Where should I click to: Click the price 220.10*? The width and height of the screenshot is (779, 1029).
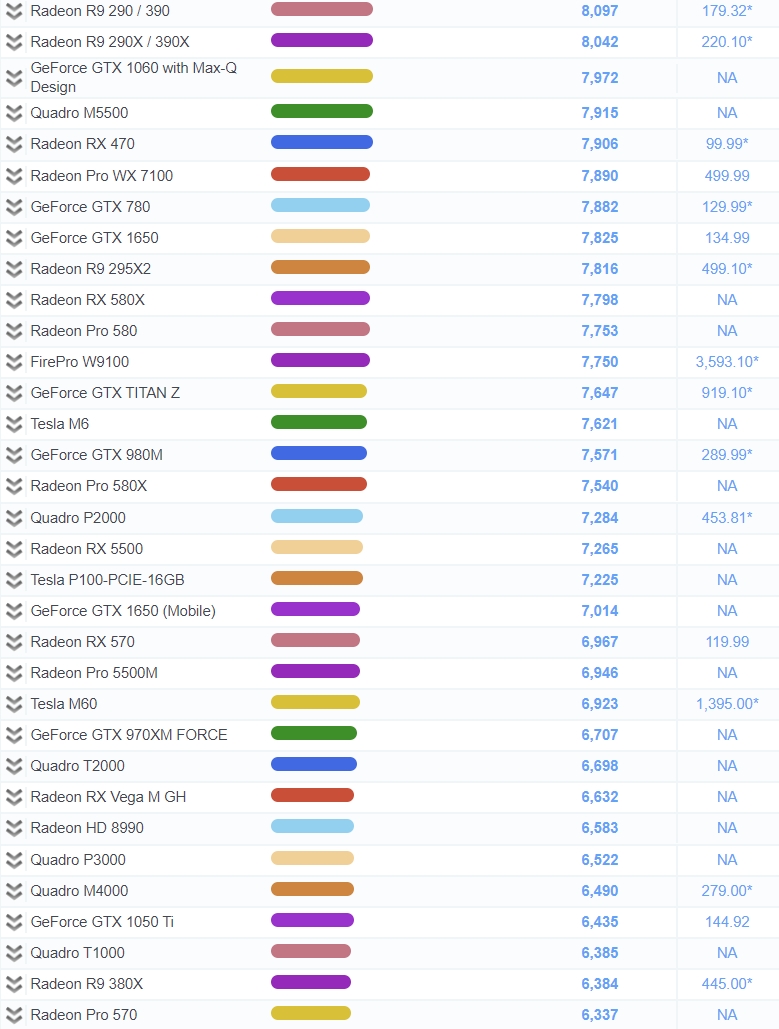coord(727,42)
